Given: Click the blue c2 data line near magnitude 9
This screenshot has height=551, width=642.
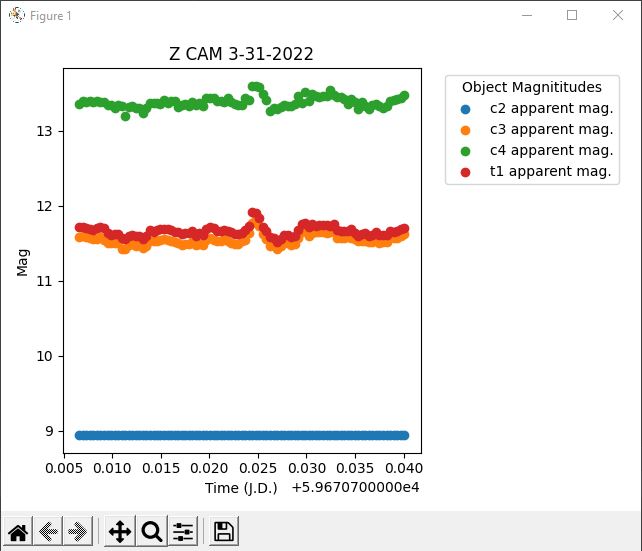Looking at the screenshot, I should coord(242,435).
